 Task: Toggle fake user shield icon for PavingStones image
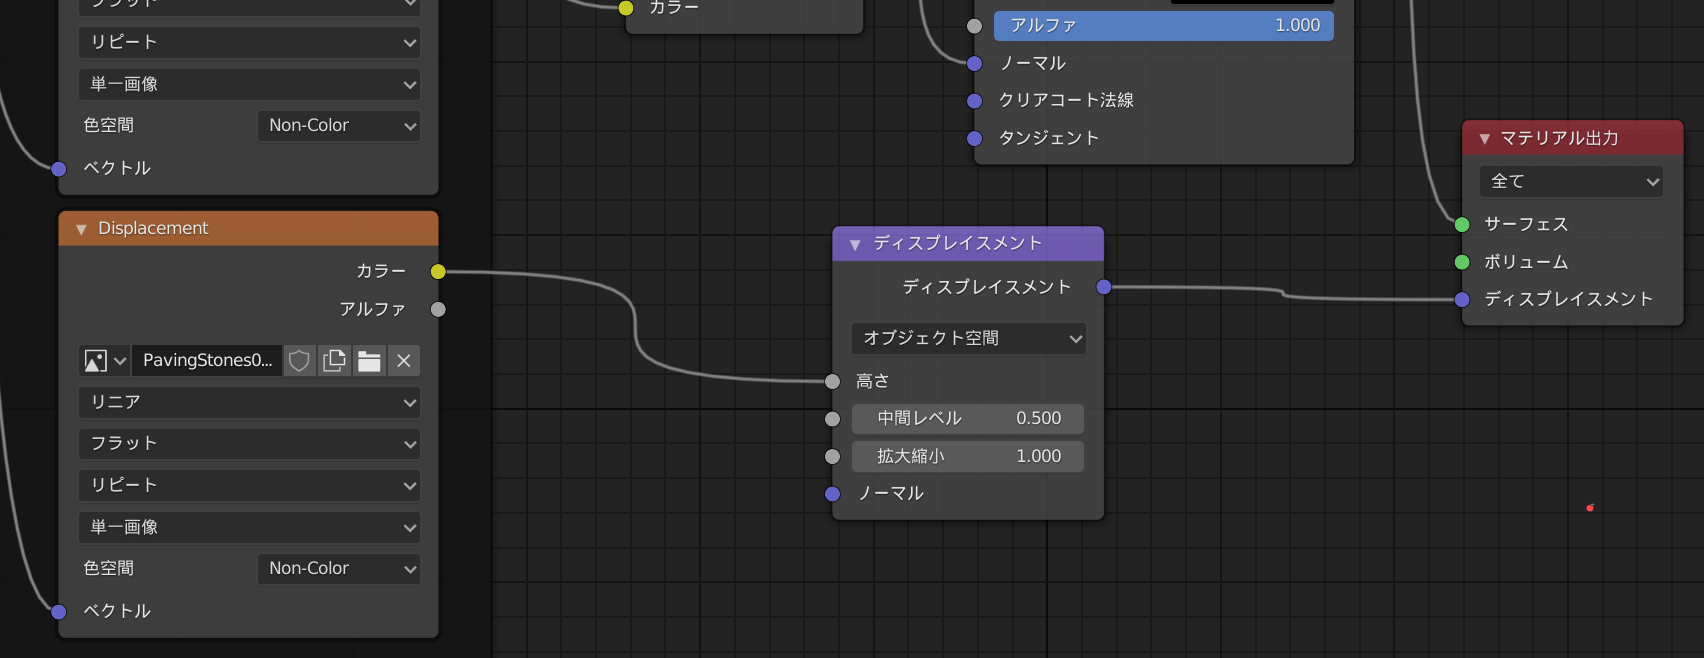point(299,361)
